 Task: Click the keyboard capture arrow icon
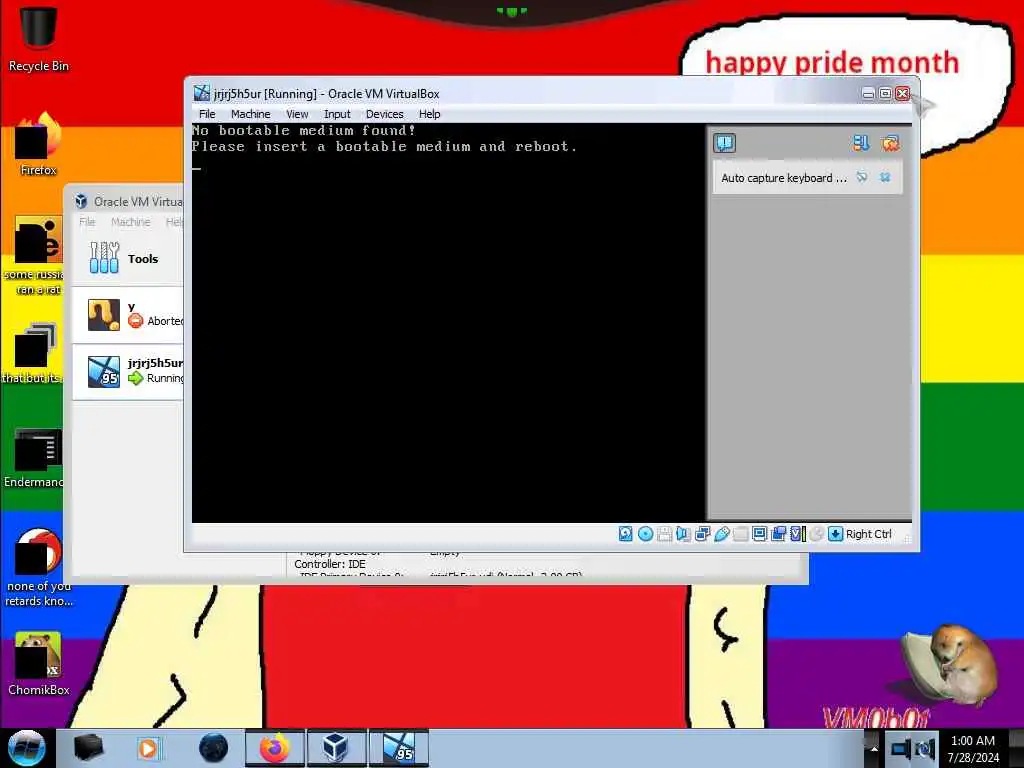(835, 534)
